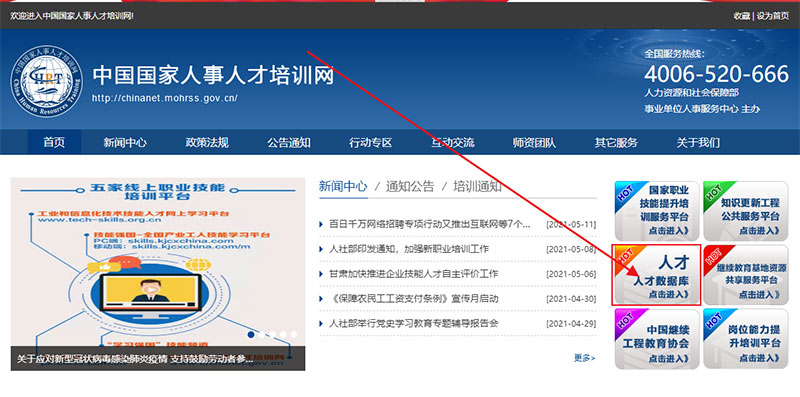This screenshot has width=800, height=397.
Task: Click the 人力资源和社会保障部 text
Action: pyautogui.click(x=691, y=93)
